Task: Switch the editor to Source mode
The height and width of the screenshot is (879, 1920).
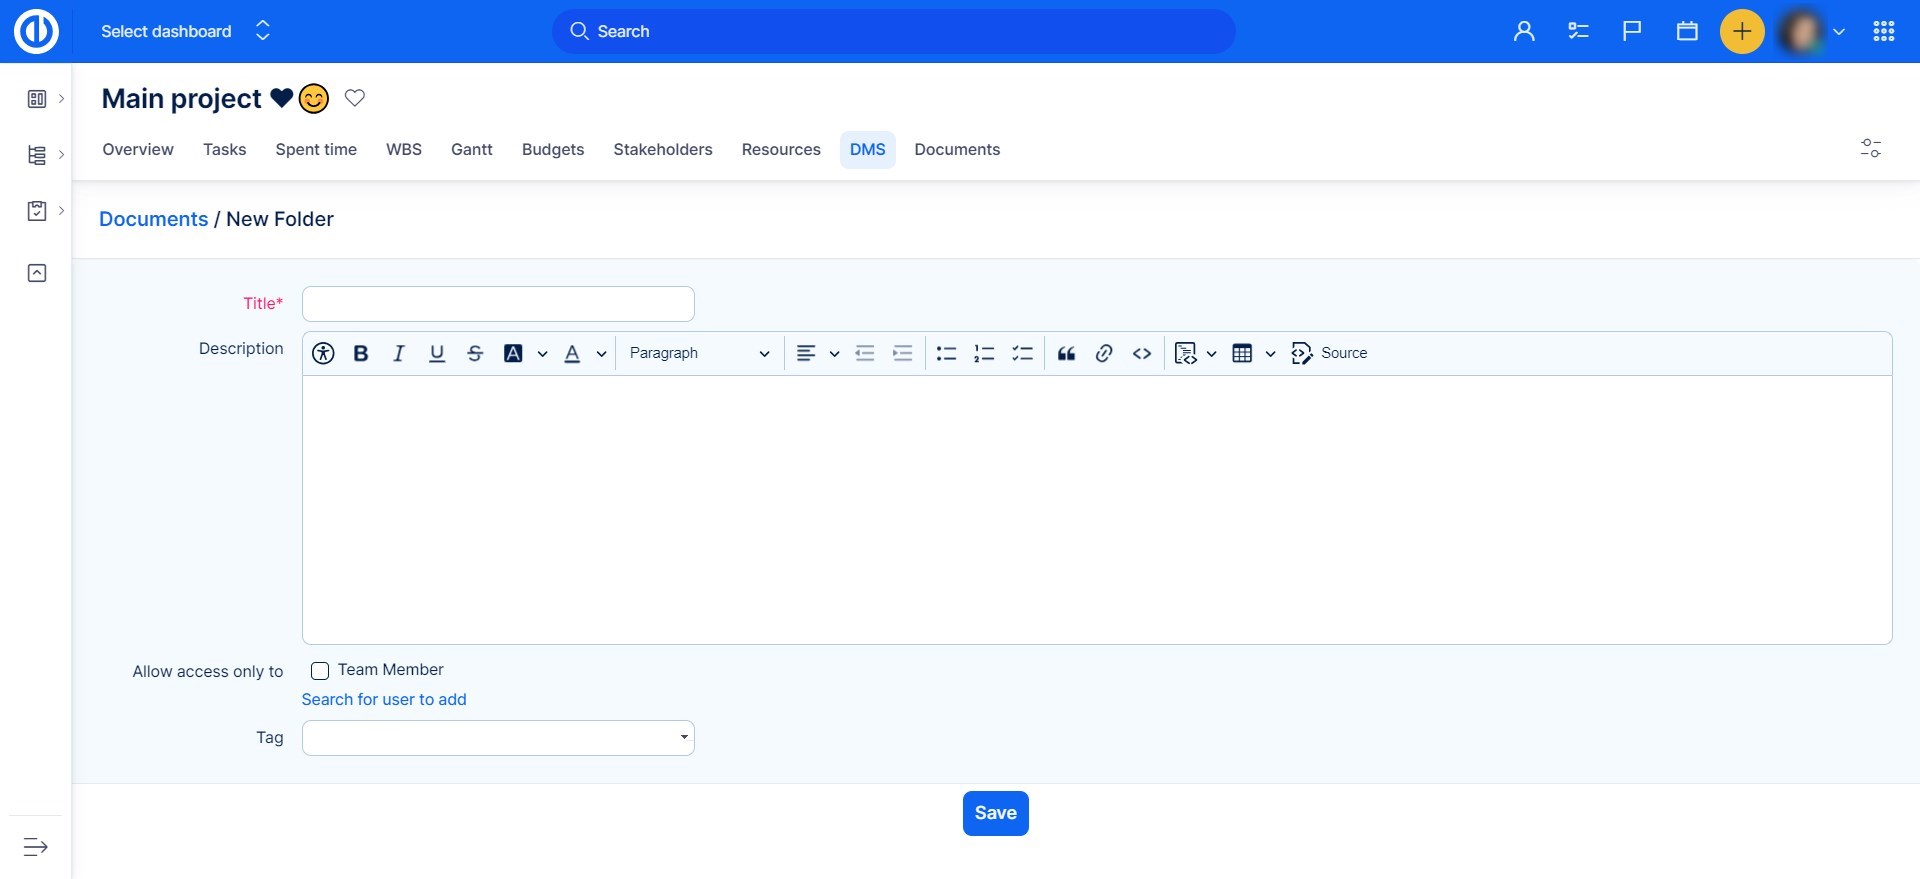Action: coord(1329,353)
